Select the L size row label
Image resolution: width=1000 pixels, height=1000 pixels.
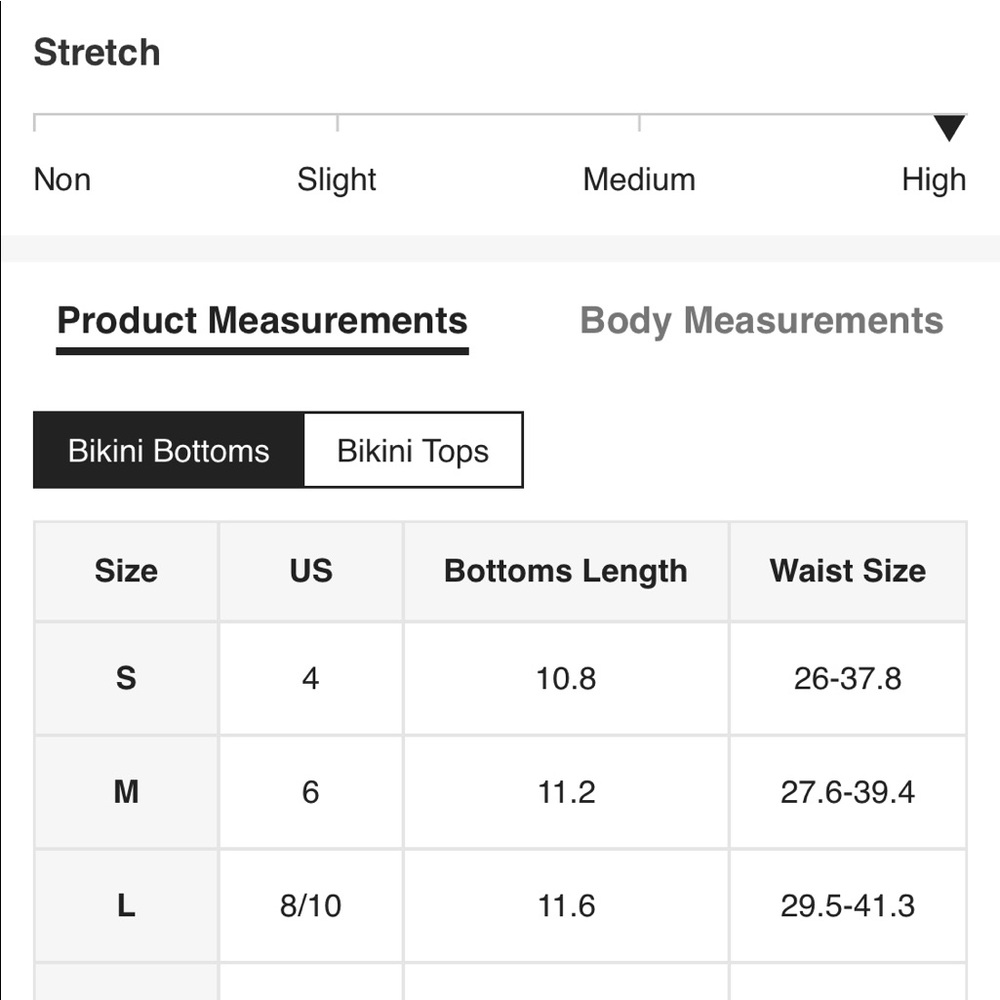click(126, 906)
